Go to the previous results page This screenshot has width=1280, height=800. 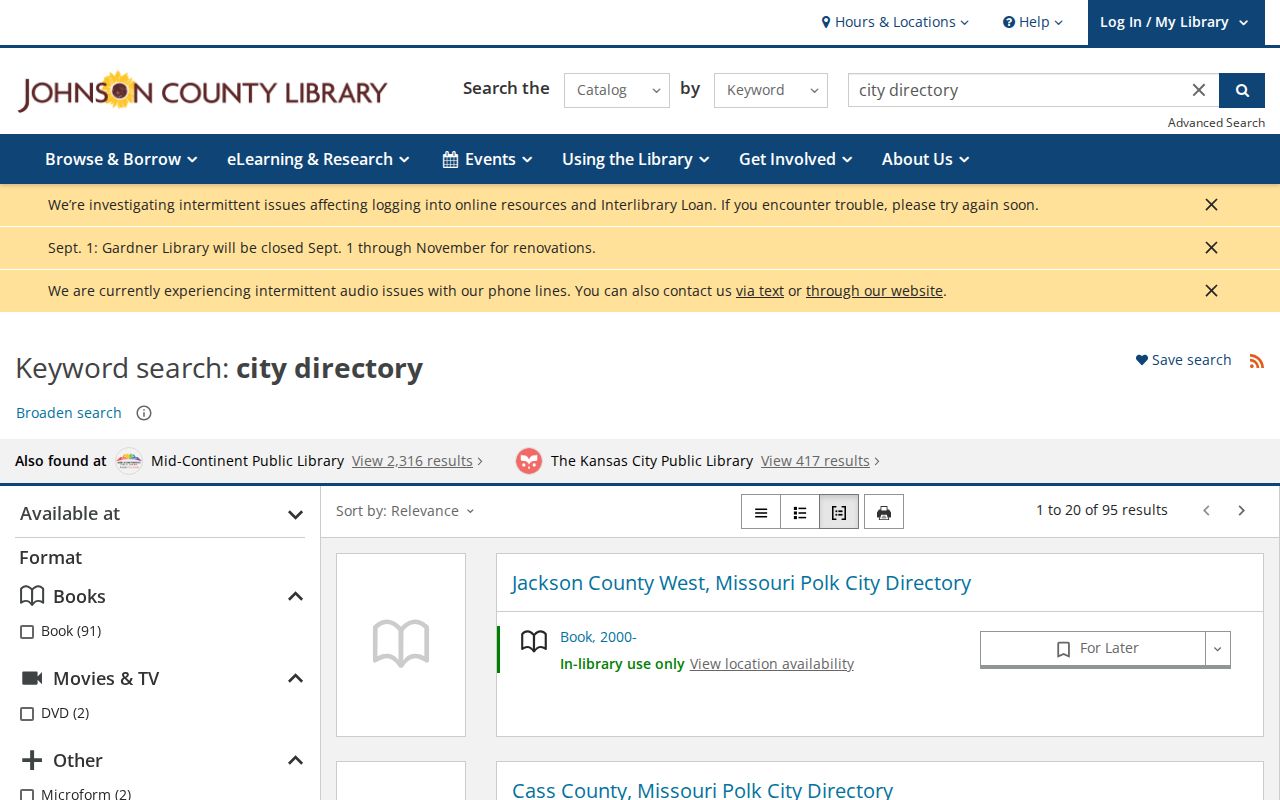1207,511
